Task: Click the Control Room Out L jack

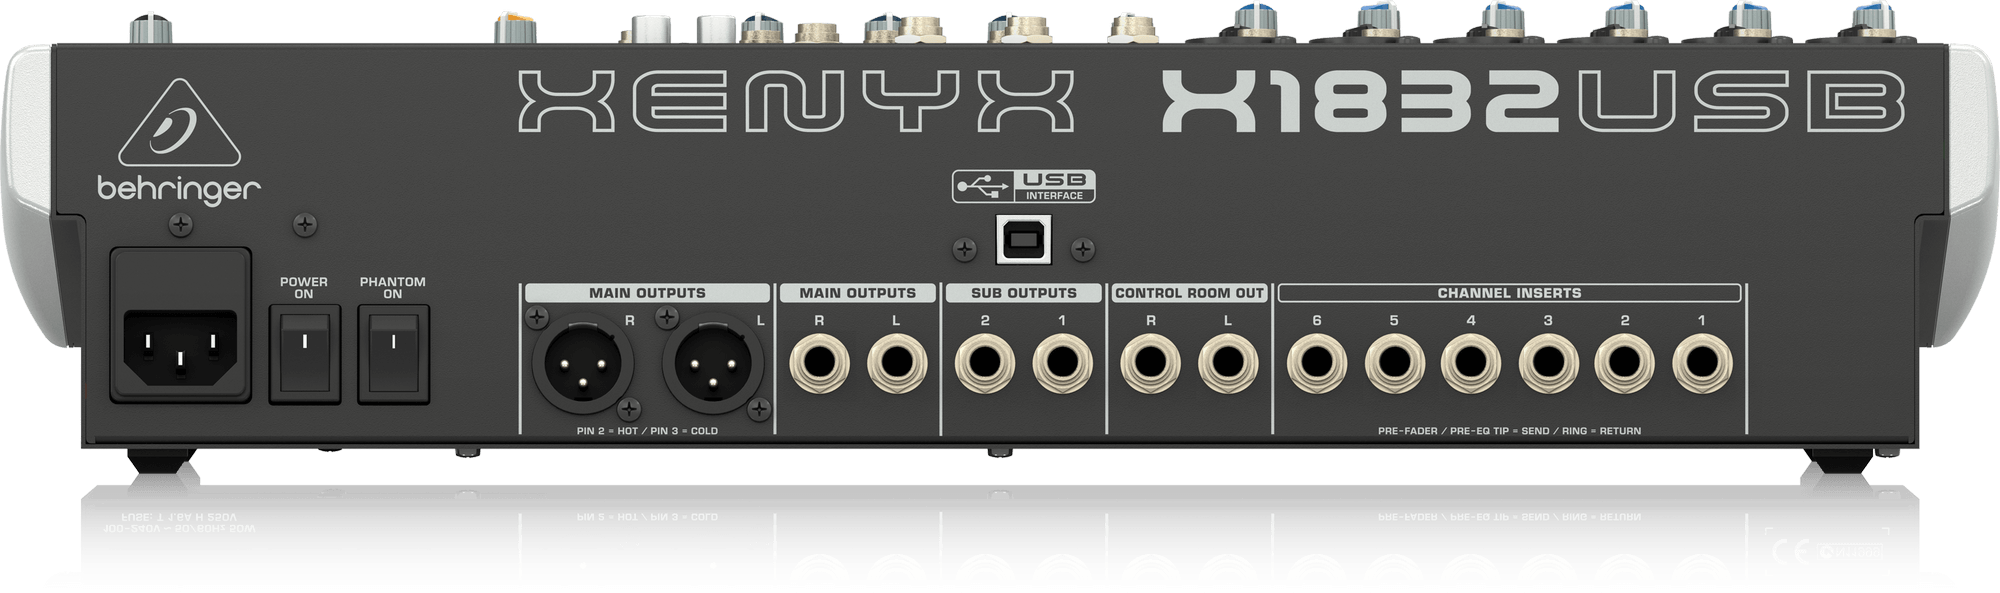Action: pyautogui.click(x=1227, y=364)
